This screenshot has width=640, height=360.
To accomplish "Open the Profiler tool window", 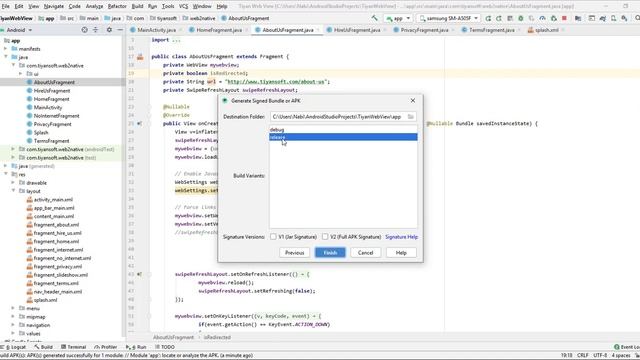I will click(106, 347).
